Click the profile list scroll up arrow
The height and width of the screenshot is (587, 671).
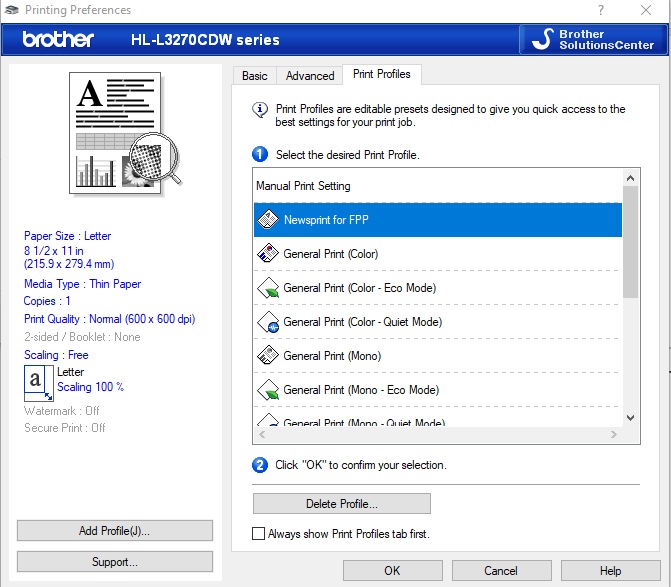630,178
